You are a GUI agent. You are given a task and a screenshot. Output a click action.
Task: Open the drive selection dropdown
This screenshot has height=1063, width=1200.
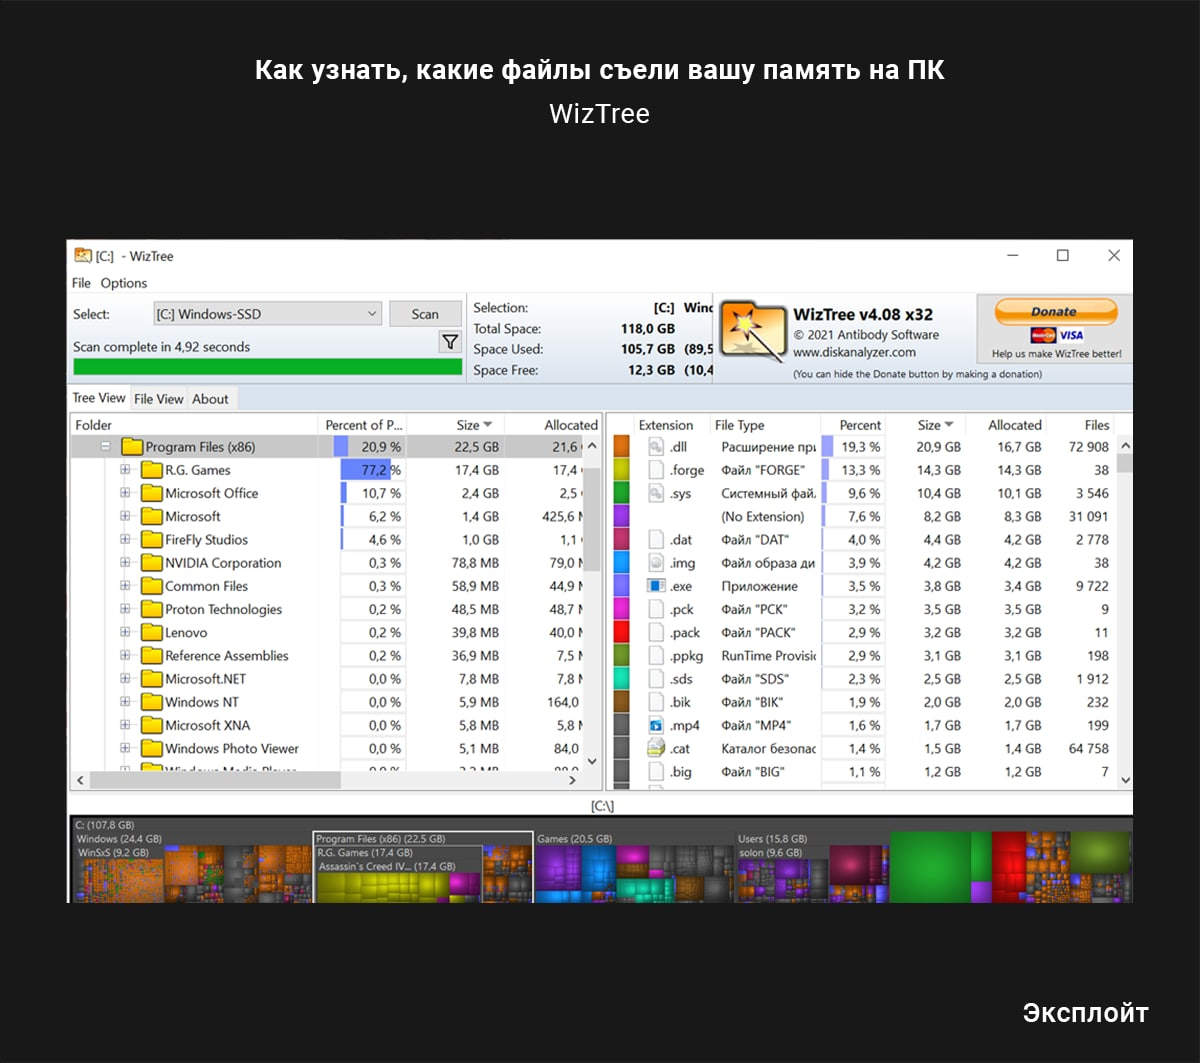pos(267,314)
